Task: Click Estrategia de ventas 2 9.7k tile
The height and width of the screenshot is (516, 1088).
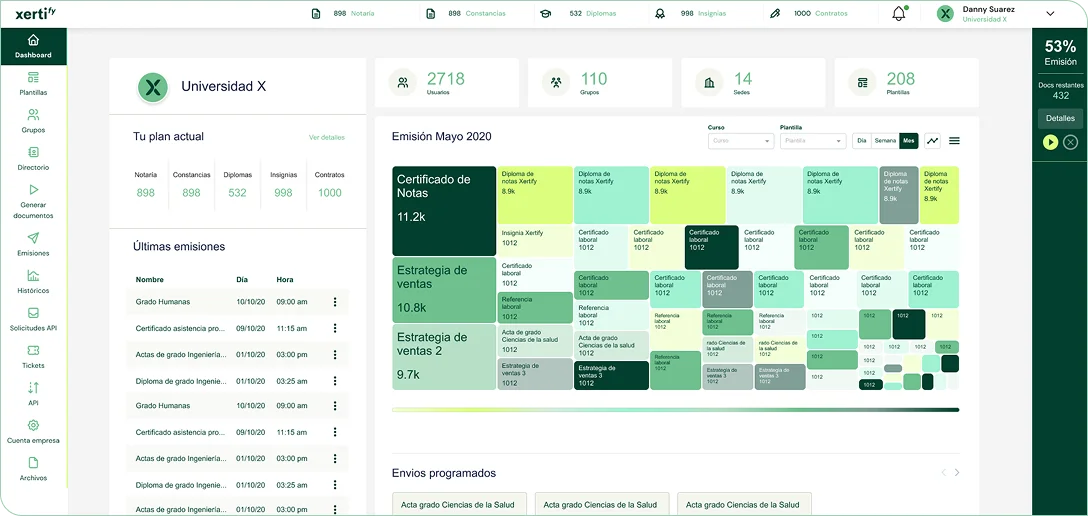Action: (444, 356)
